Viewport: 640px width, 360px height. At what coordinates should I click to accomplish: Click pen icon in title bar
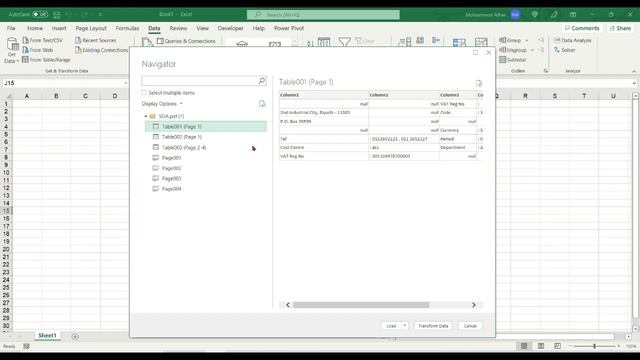(554, 14)
